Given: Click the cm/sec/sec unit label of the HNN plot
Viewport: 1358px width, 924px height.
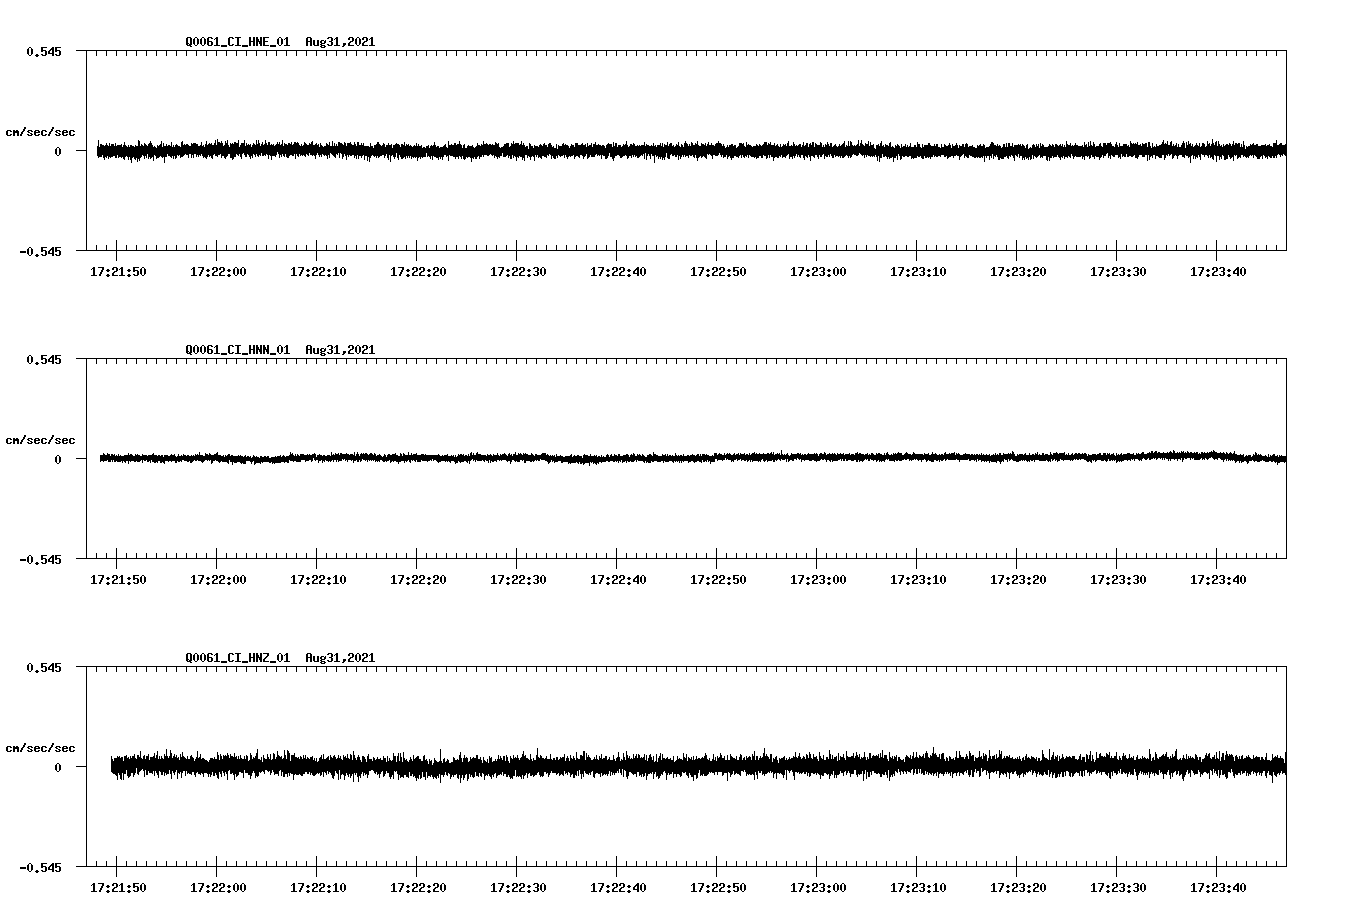Looking at the screenshot, I should click(x=40, y=440).
